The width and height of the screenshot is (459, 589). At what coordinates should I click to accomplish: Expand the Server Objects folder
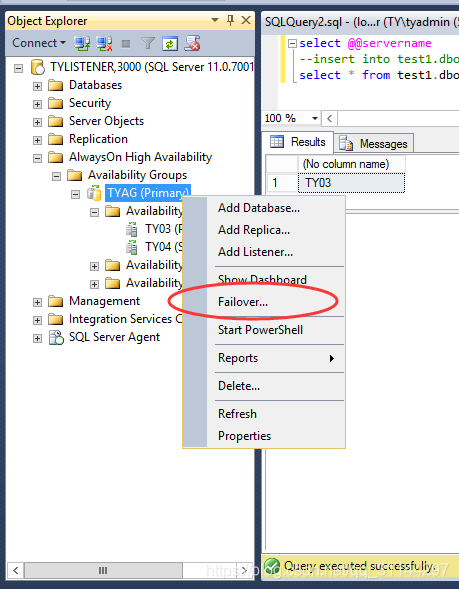37,122
